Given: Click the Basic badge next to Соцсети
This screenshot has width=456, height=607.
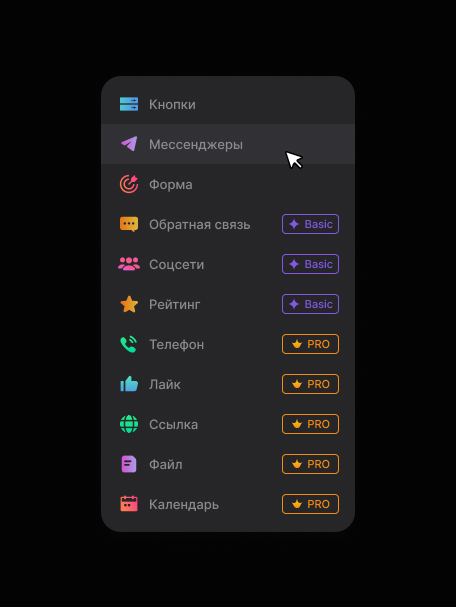Looking at the screenshot, I should click(x=310, y=264).
